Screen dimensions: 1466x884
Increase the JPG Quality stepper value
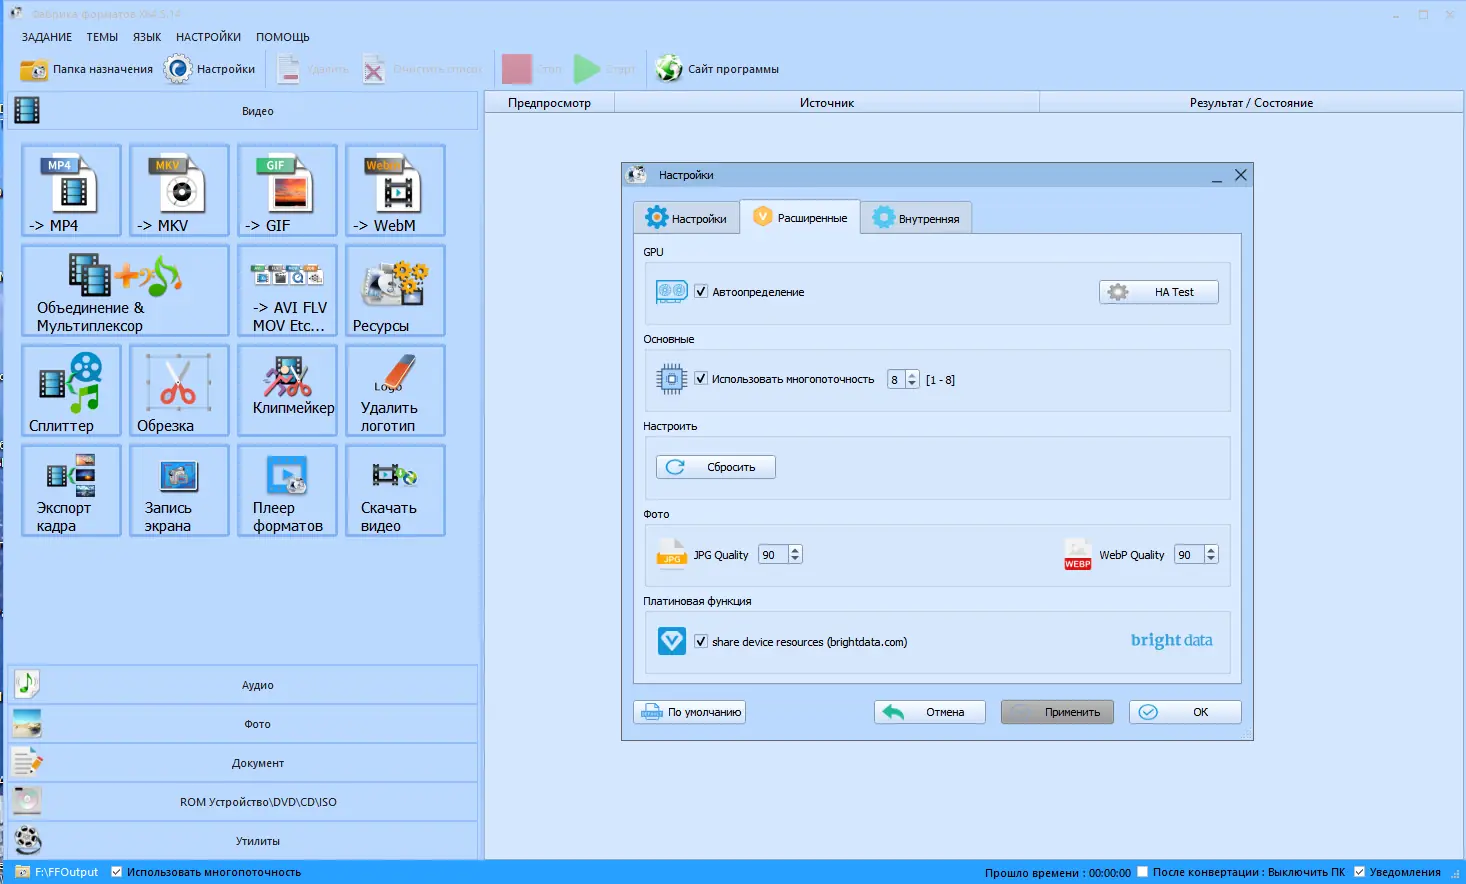[795, 550]
